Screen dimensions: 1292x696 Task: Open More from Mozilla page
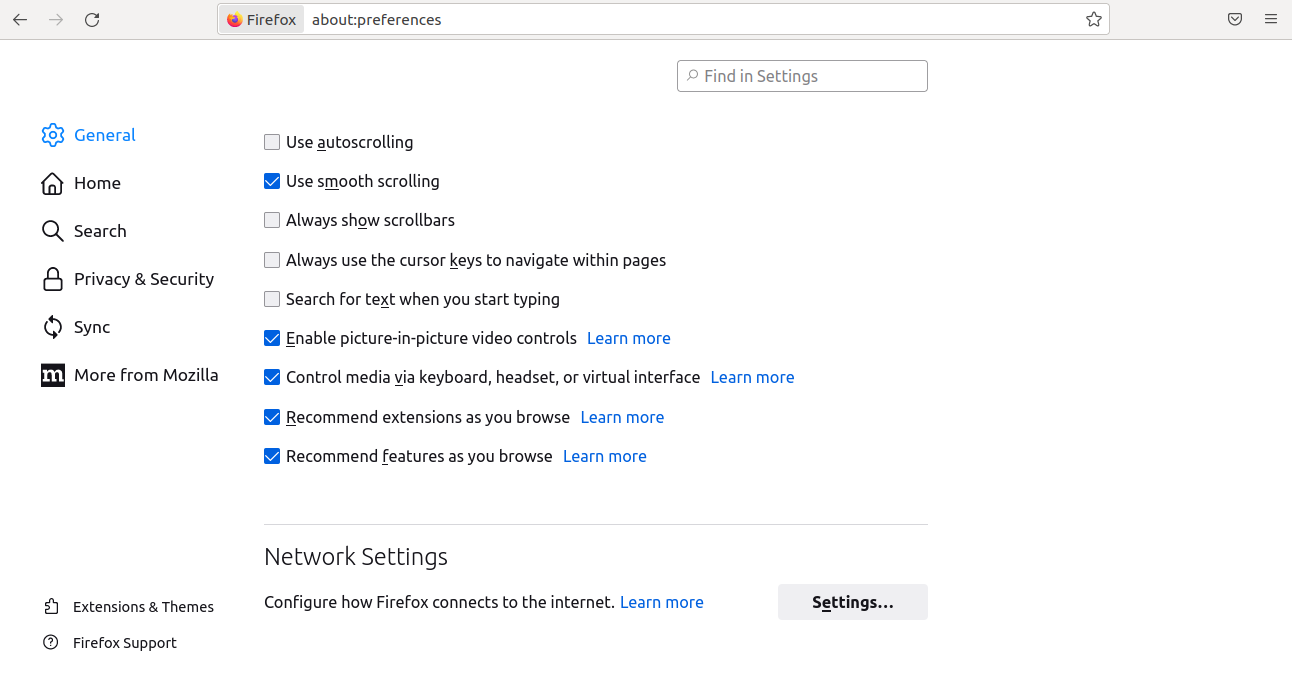[x=146, y=375]
